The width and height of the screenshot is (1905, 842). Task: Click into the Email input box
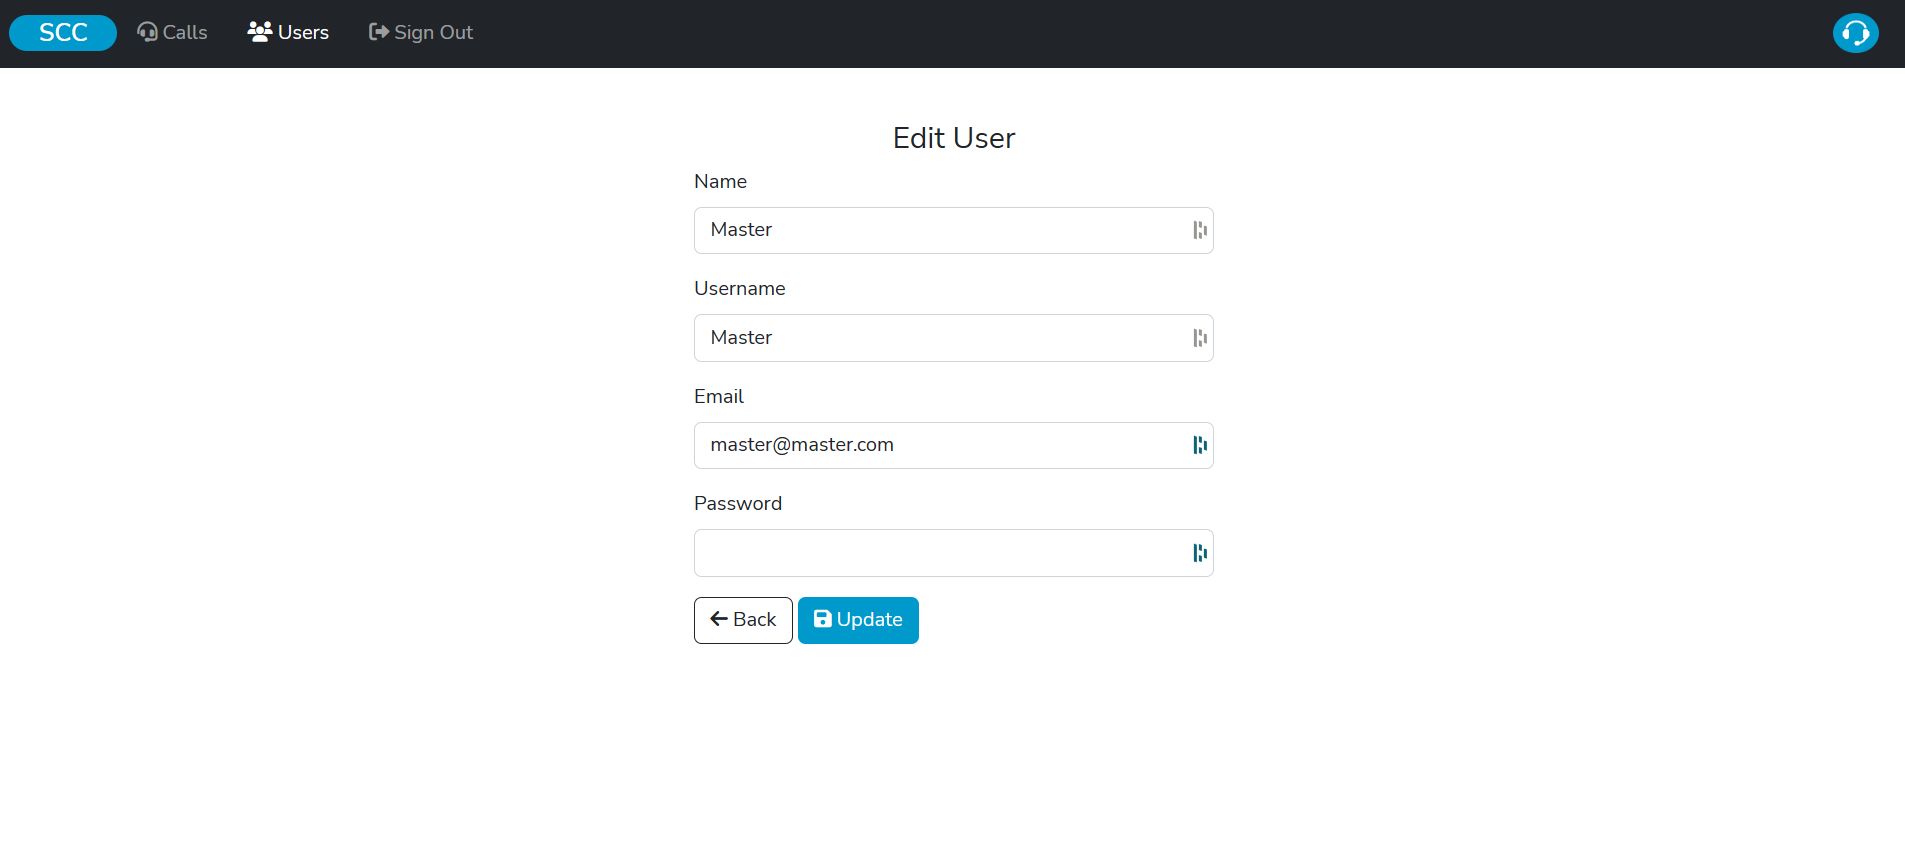[940, 445]
